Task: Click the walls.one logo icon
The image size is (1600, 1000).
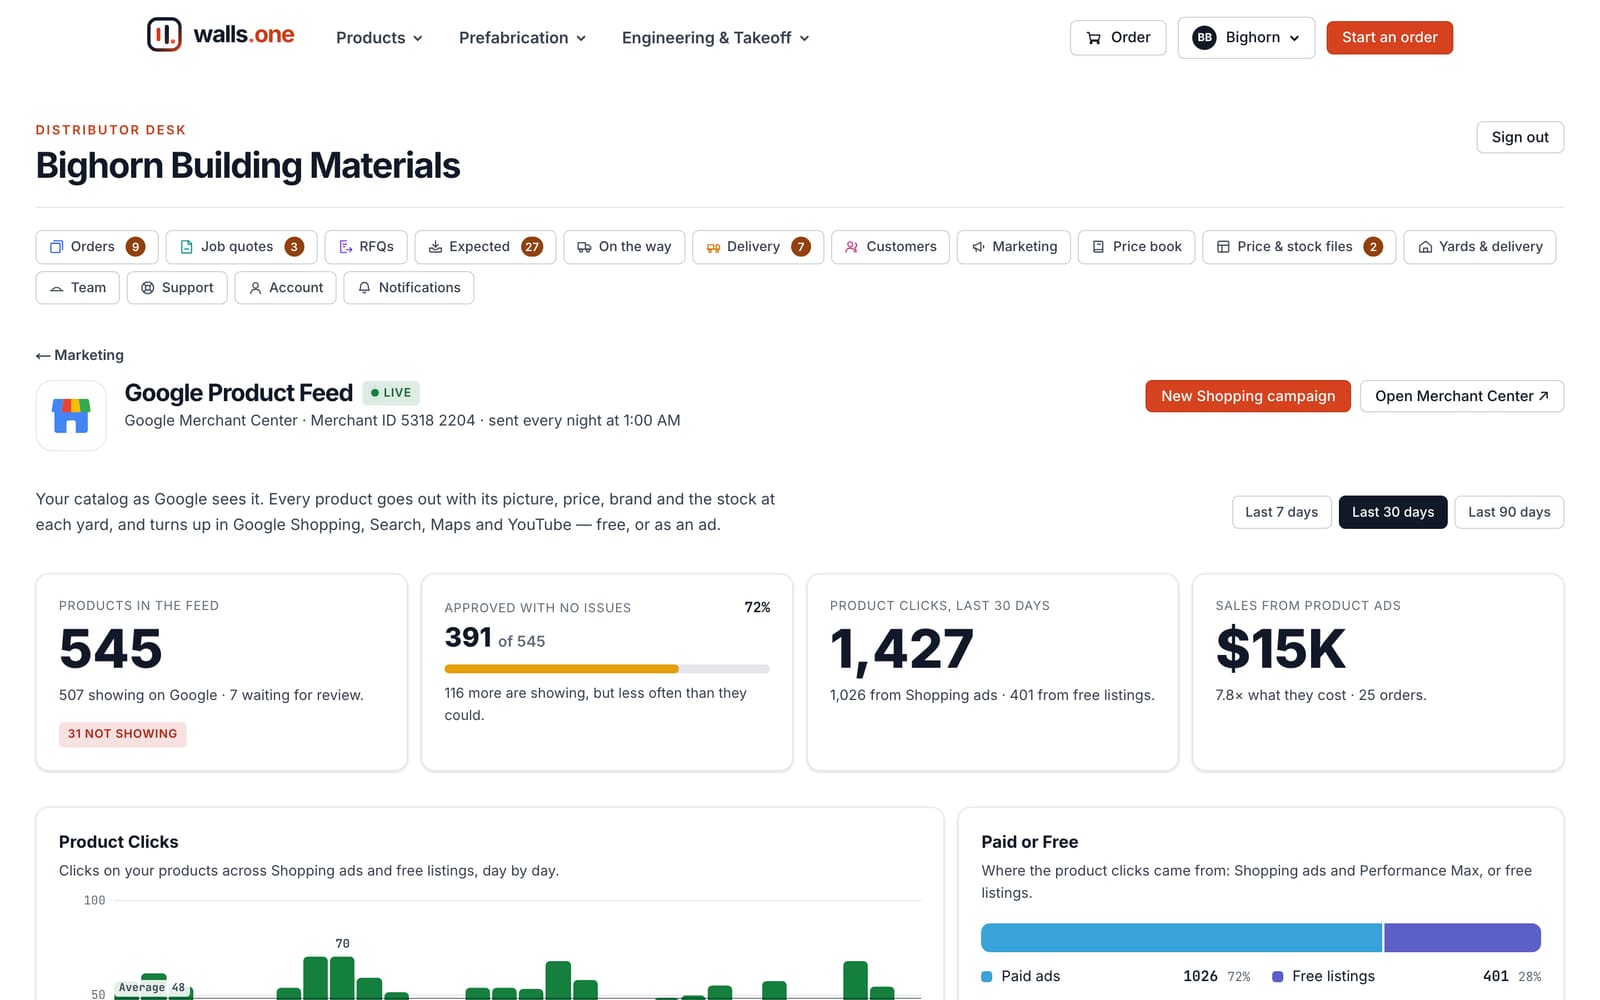Action: [164, 35]
